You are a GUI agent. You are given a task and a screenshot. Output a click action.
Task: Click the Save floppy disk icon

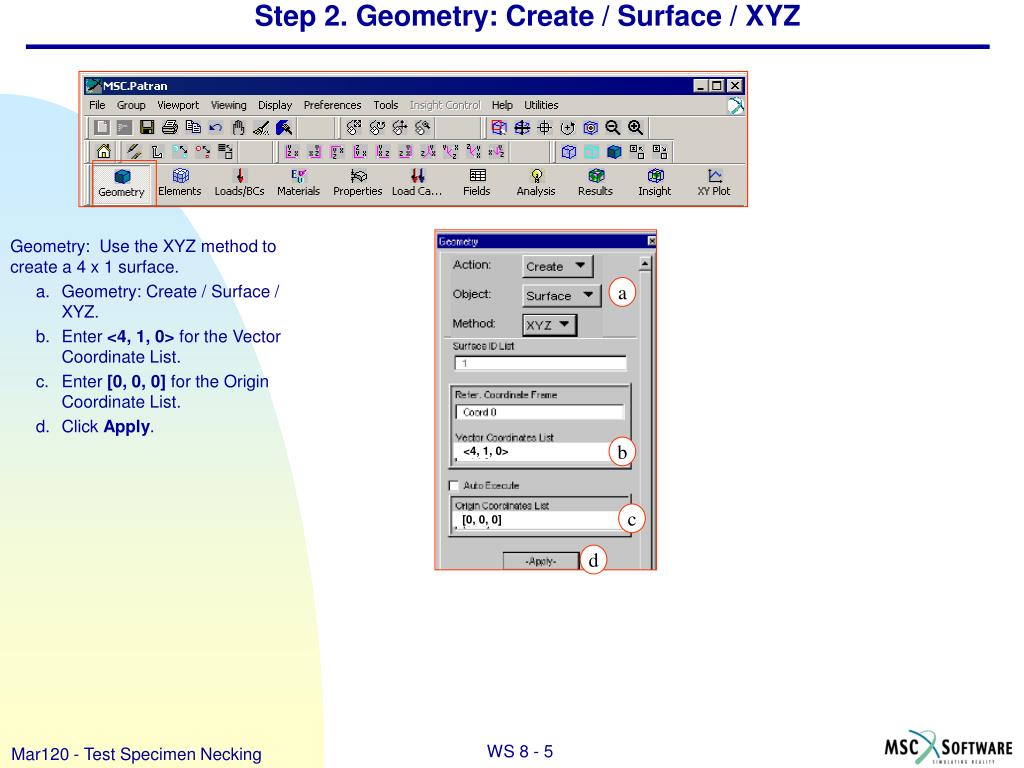(x=147, y=127)
